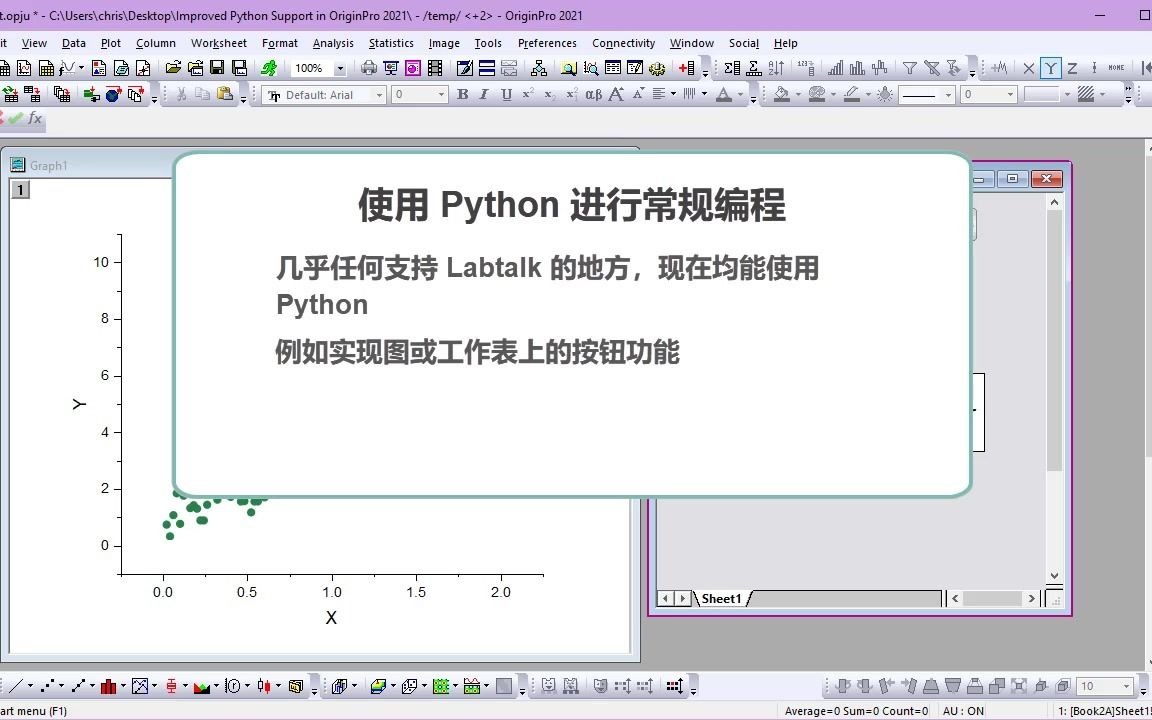The width and height of the screenshot is (1152, 720).
Task: Click the font color A swatch
Action: click(x=724, y=94)
